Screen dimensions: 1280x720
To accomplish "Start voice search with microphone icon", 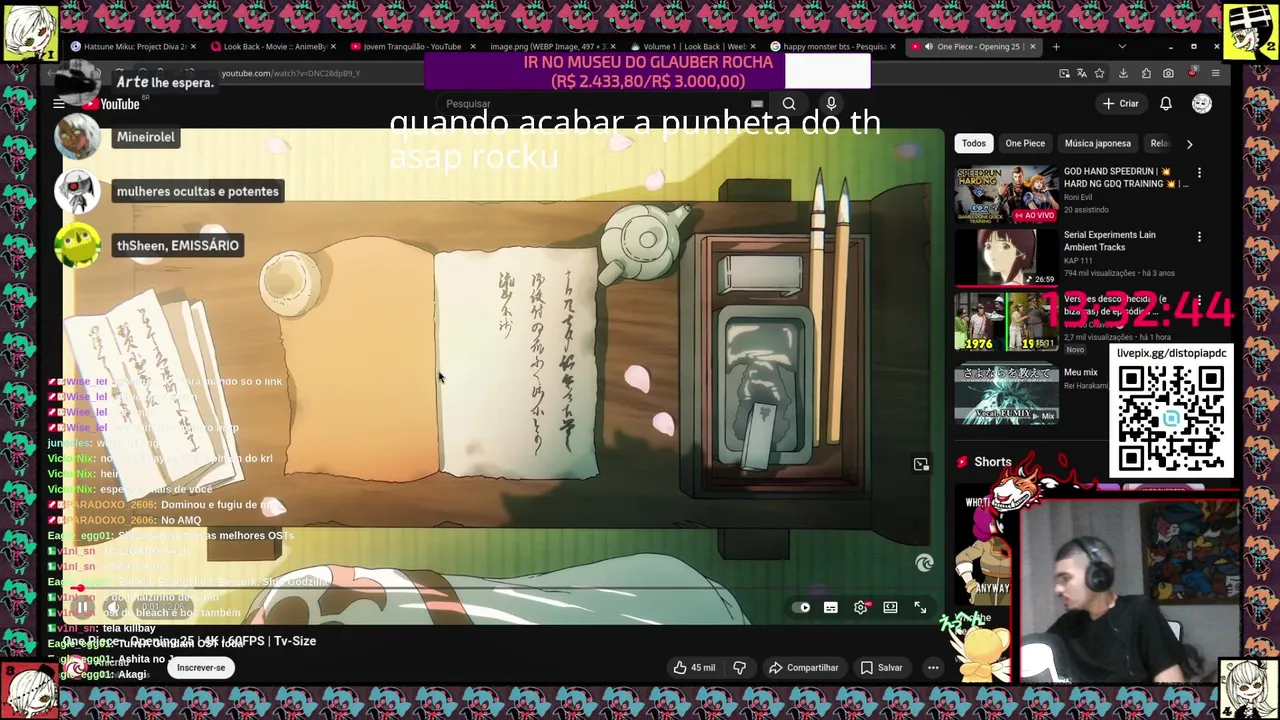I will 831,104.
